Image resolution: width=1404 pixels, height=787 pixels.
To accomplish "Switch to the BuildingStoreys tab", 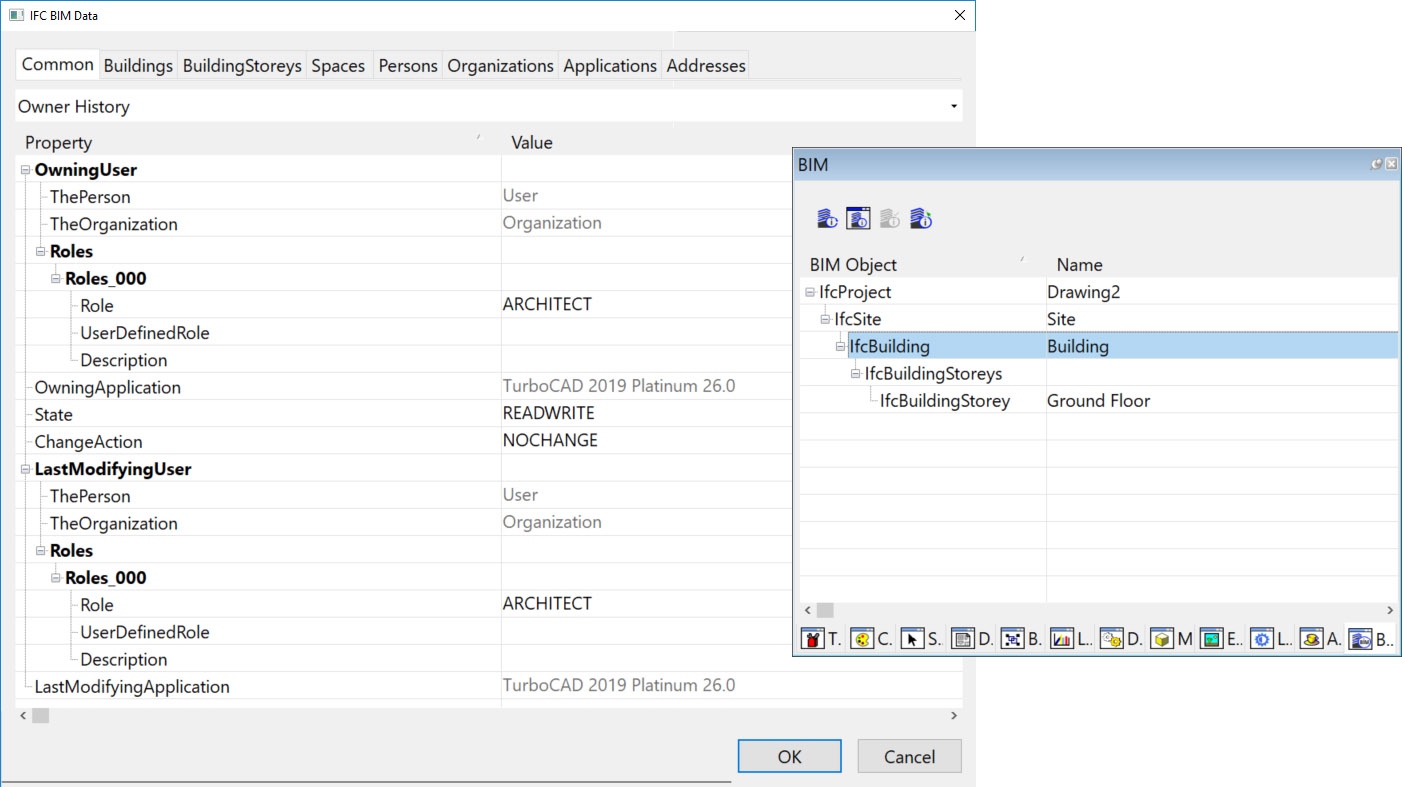I will click(242, 66).
